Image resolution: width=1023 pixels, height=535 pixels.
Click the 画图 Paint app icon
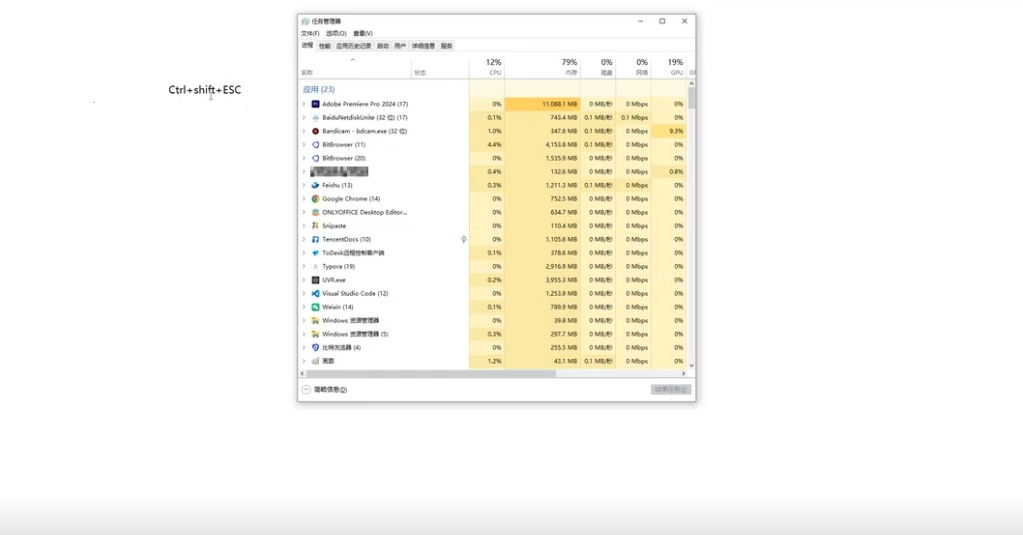[x=315, y=361]
